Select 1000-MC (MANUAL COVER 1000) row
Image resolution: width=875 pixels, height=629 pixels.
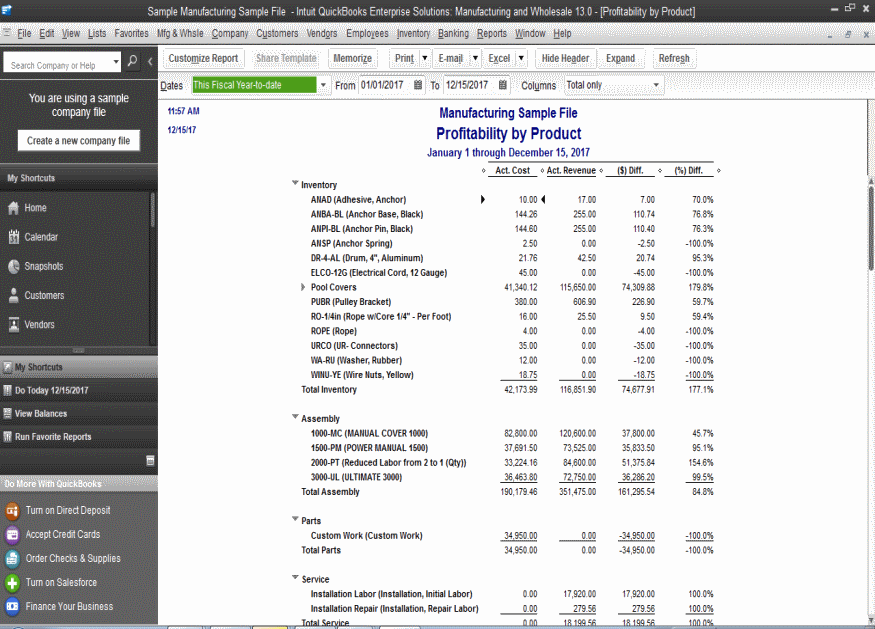512,433
